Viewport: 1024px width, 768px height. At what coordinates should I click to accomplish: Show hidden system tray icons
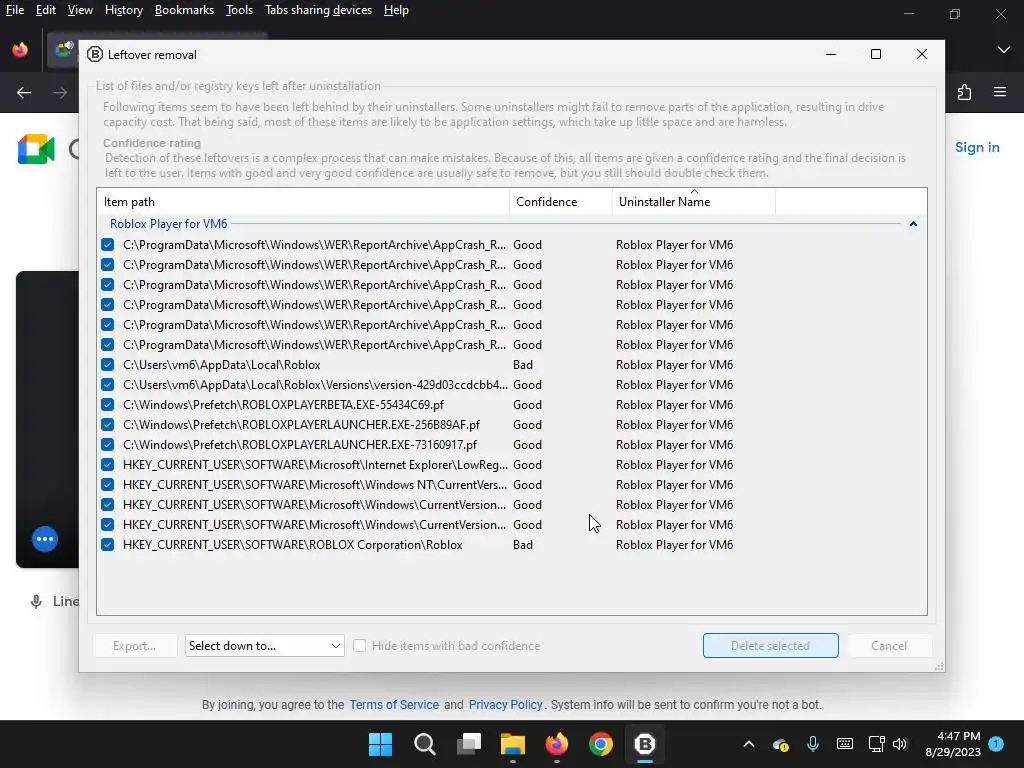749,744
